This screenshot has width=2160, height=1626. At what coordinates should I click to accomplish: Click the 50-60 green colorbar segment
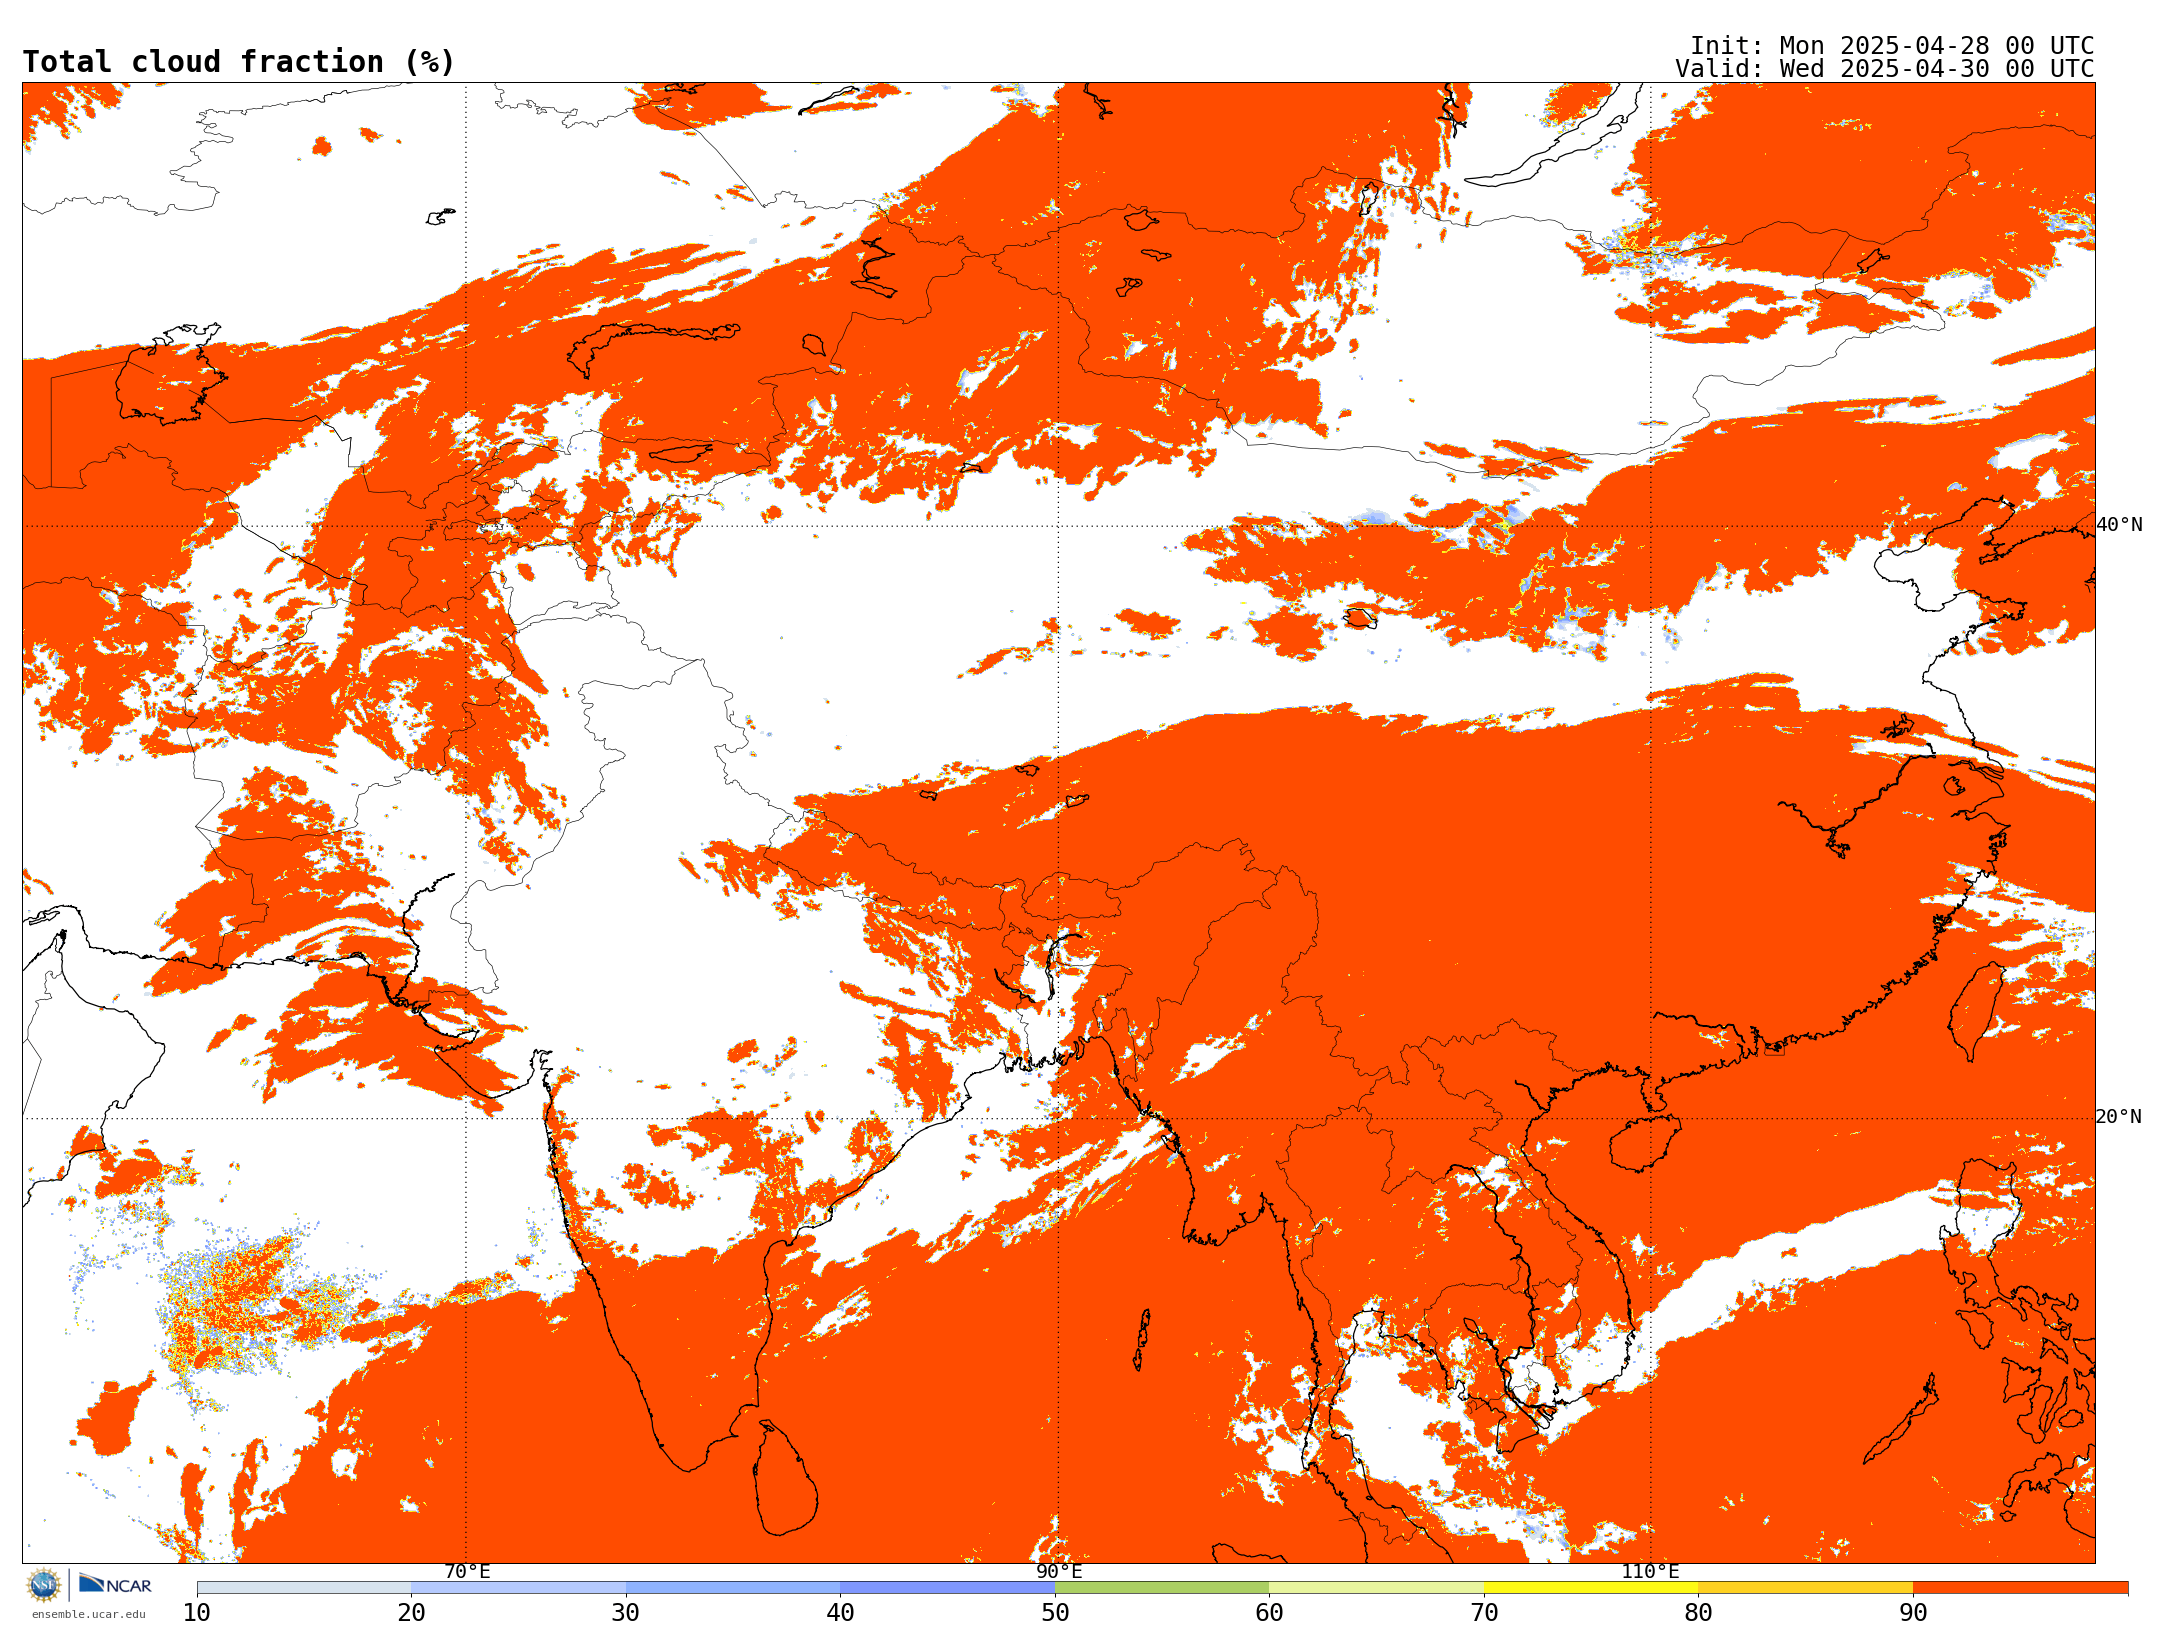[1162, 1588]
